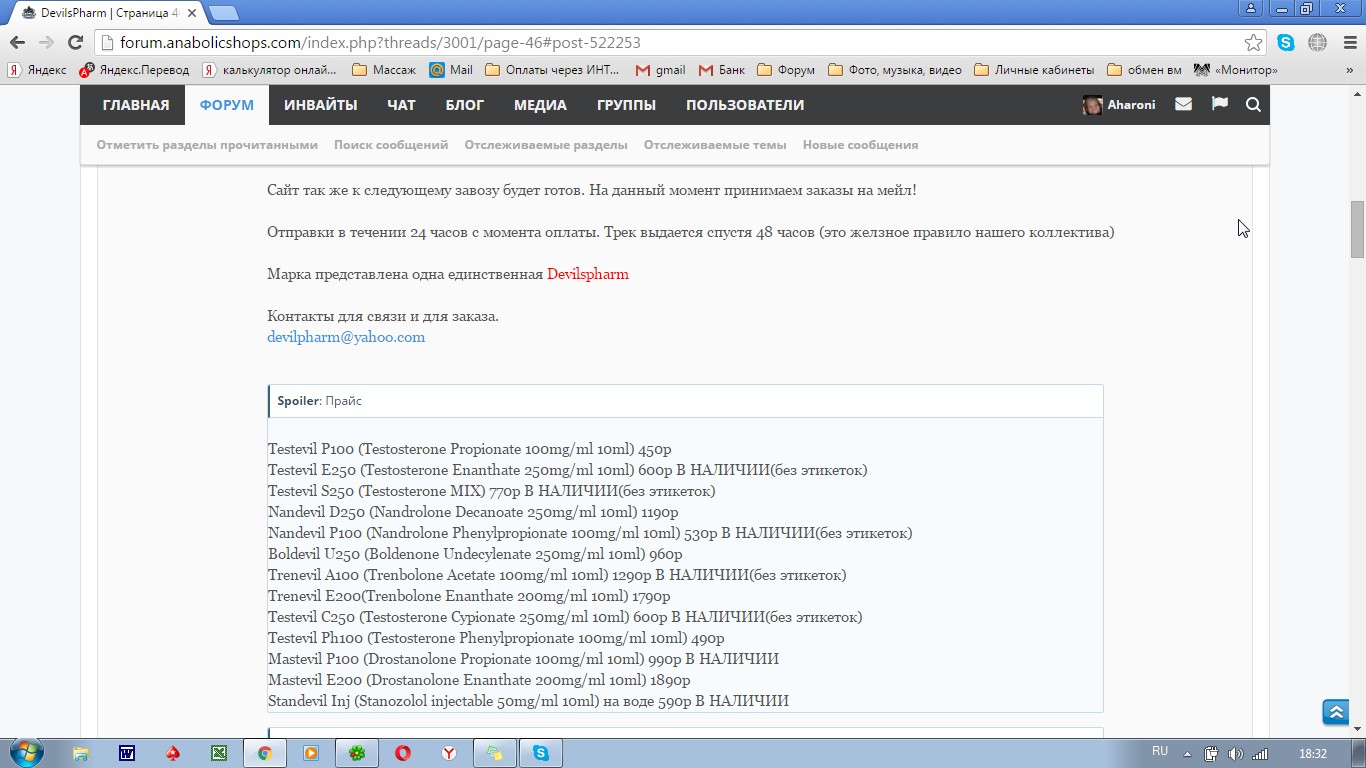Viewport: 1366px width, 768px height.
Task: Open the Chrome hamburger menu
Action: pyautogui.click(x=1349, y=43)
